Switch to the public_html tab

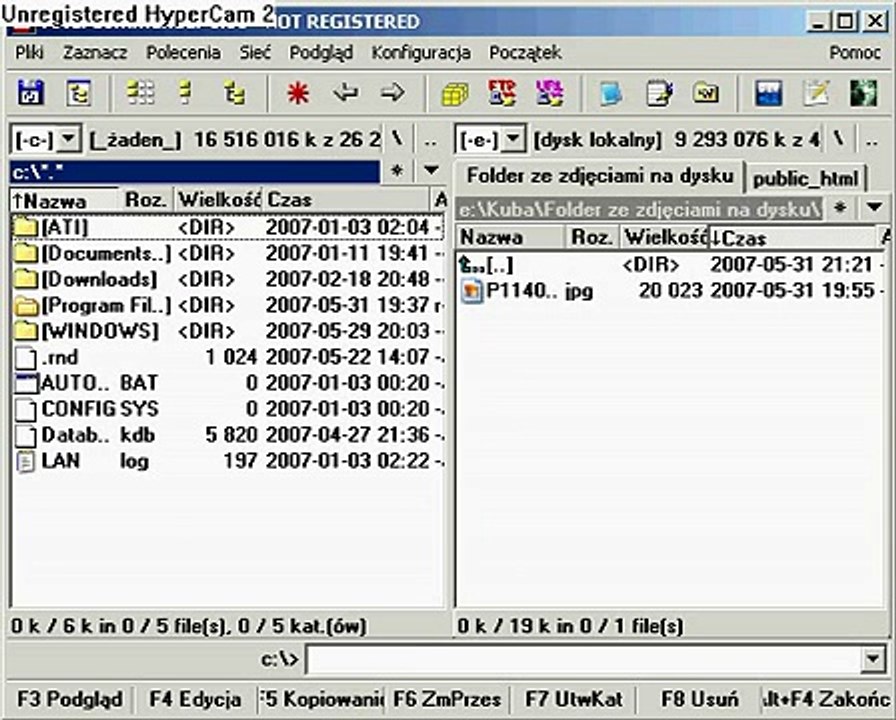806,179
